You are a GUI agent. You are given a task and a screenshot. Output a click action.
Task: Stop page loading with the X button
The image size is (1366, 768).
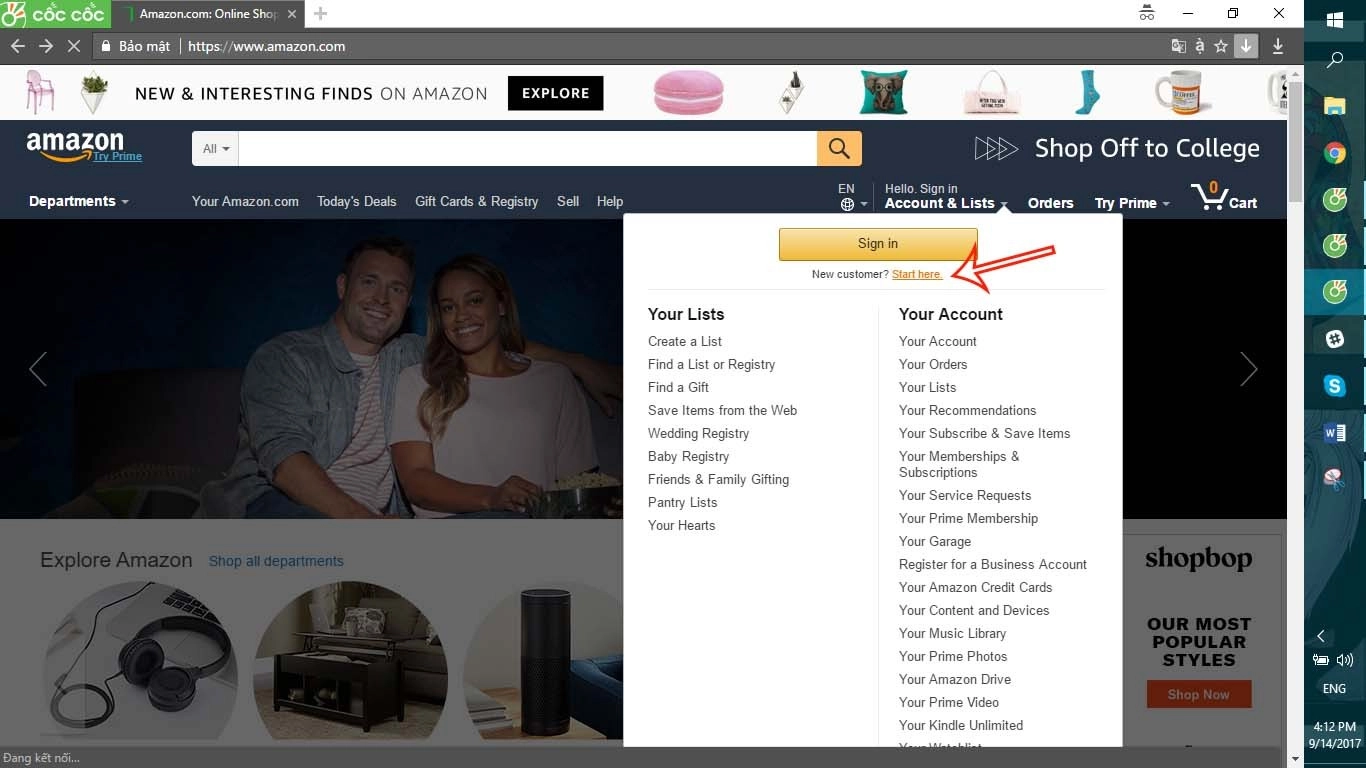(75, 46)
